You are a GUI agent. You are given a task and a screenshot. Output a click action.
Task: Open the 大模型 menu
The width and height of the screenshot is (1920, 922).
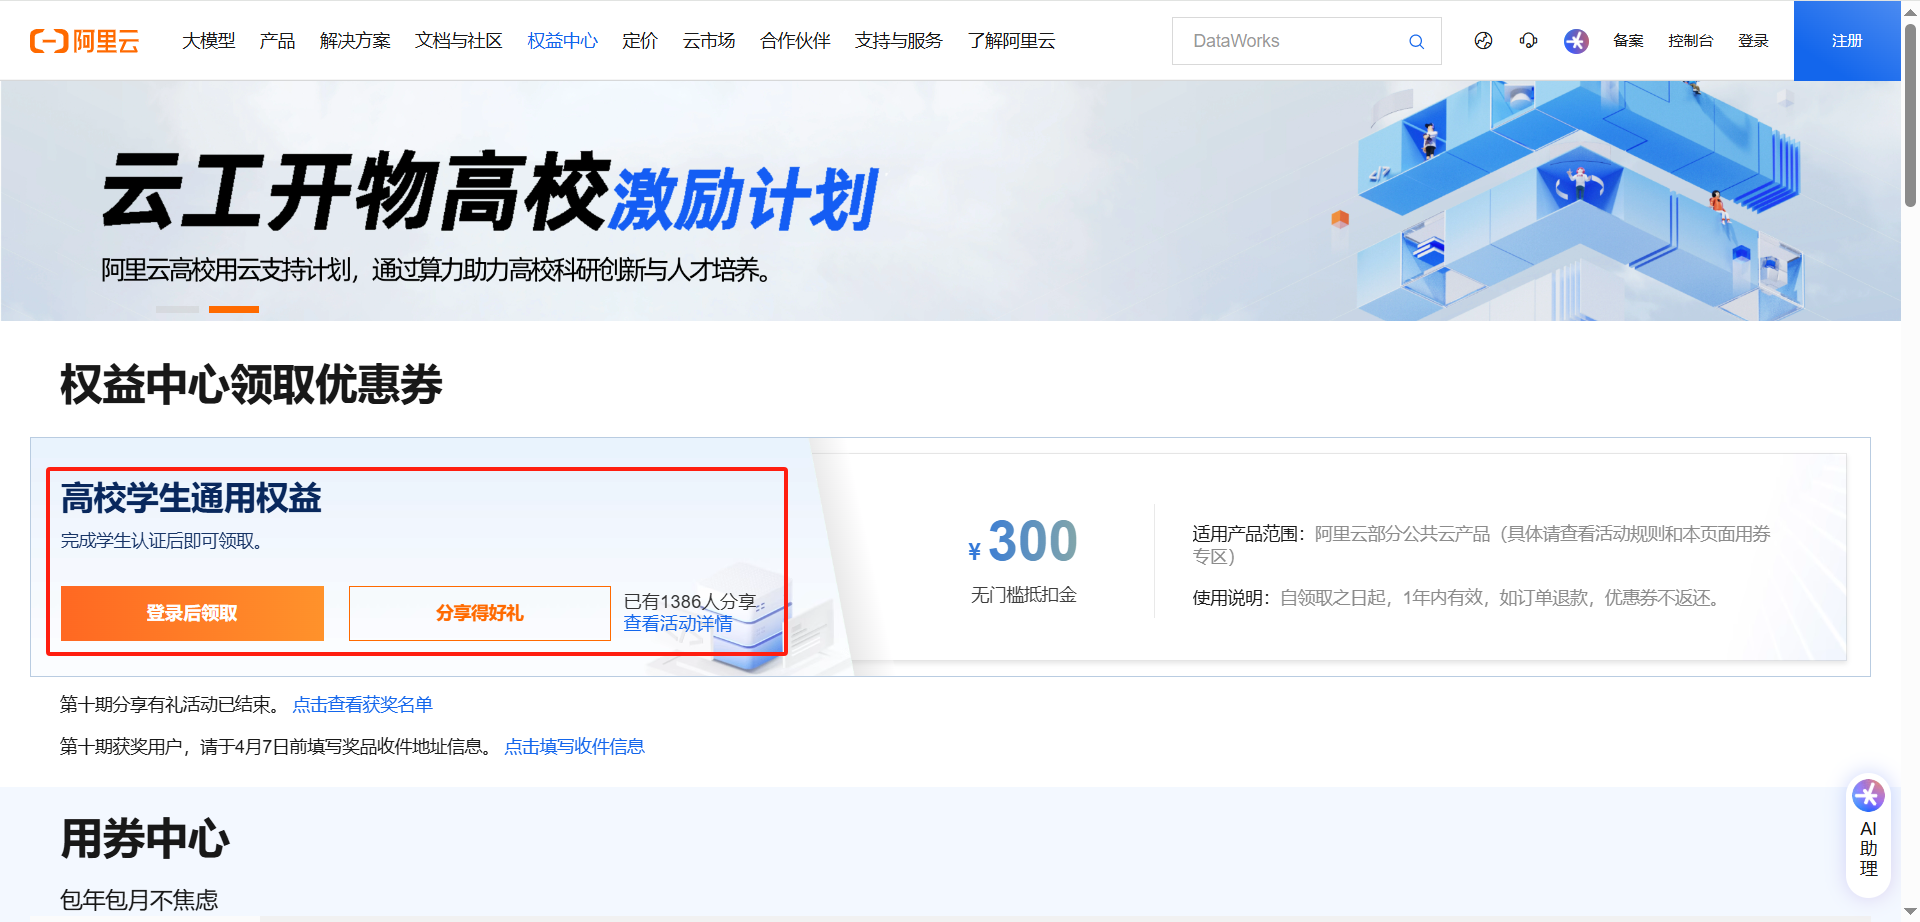209,41
